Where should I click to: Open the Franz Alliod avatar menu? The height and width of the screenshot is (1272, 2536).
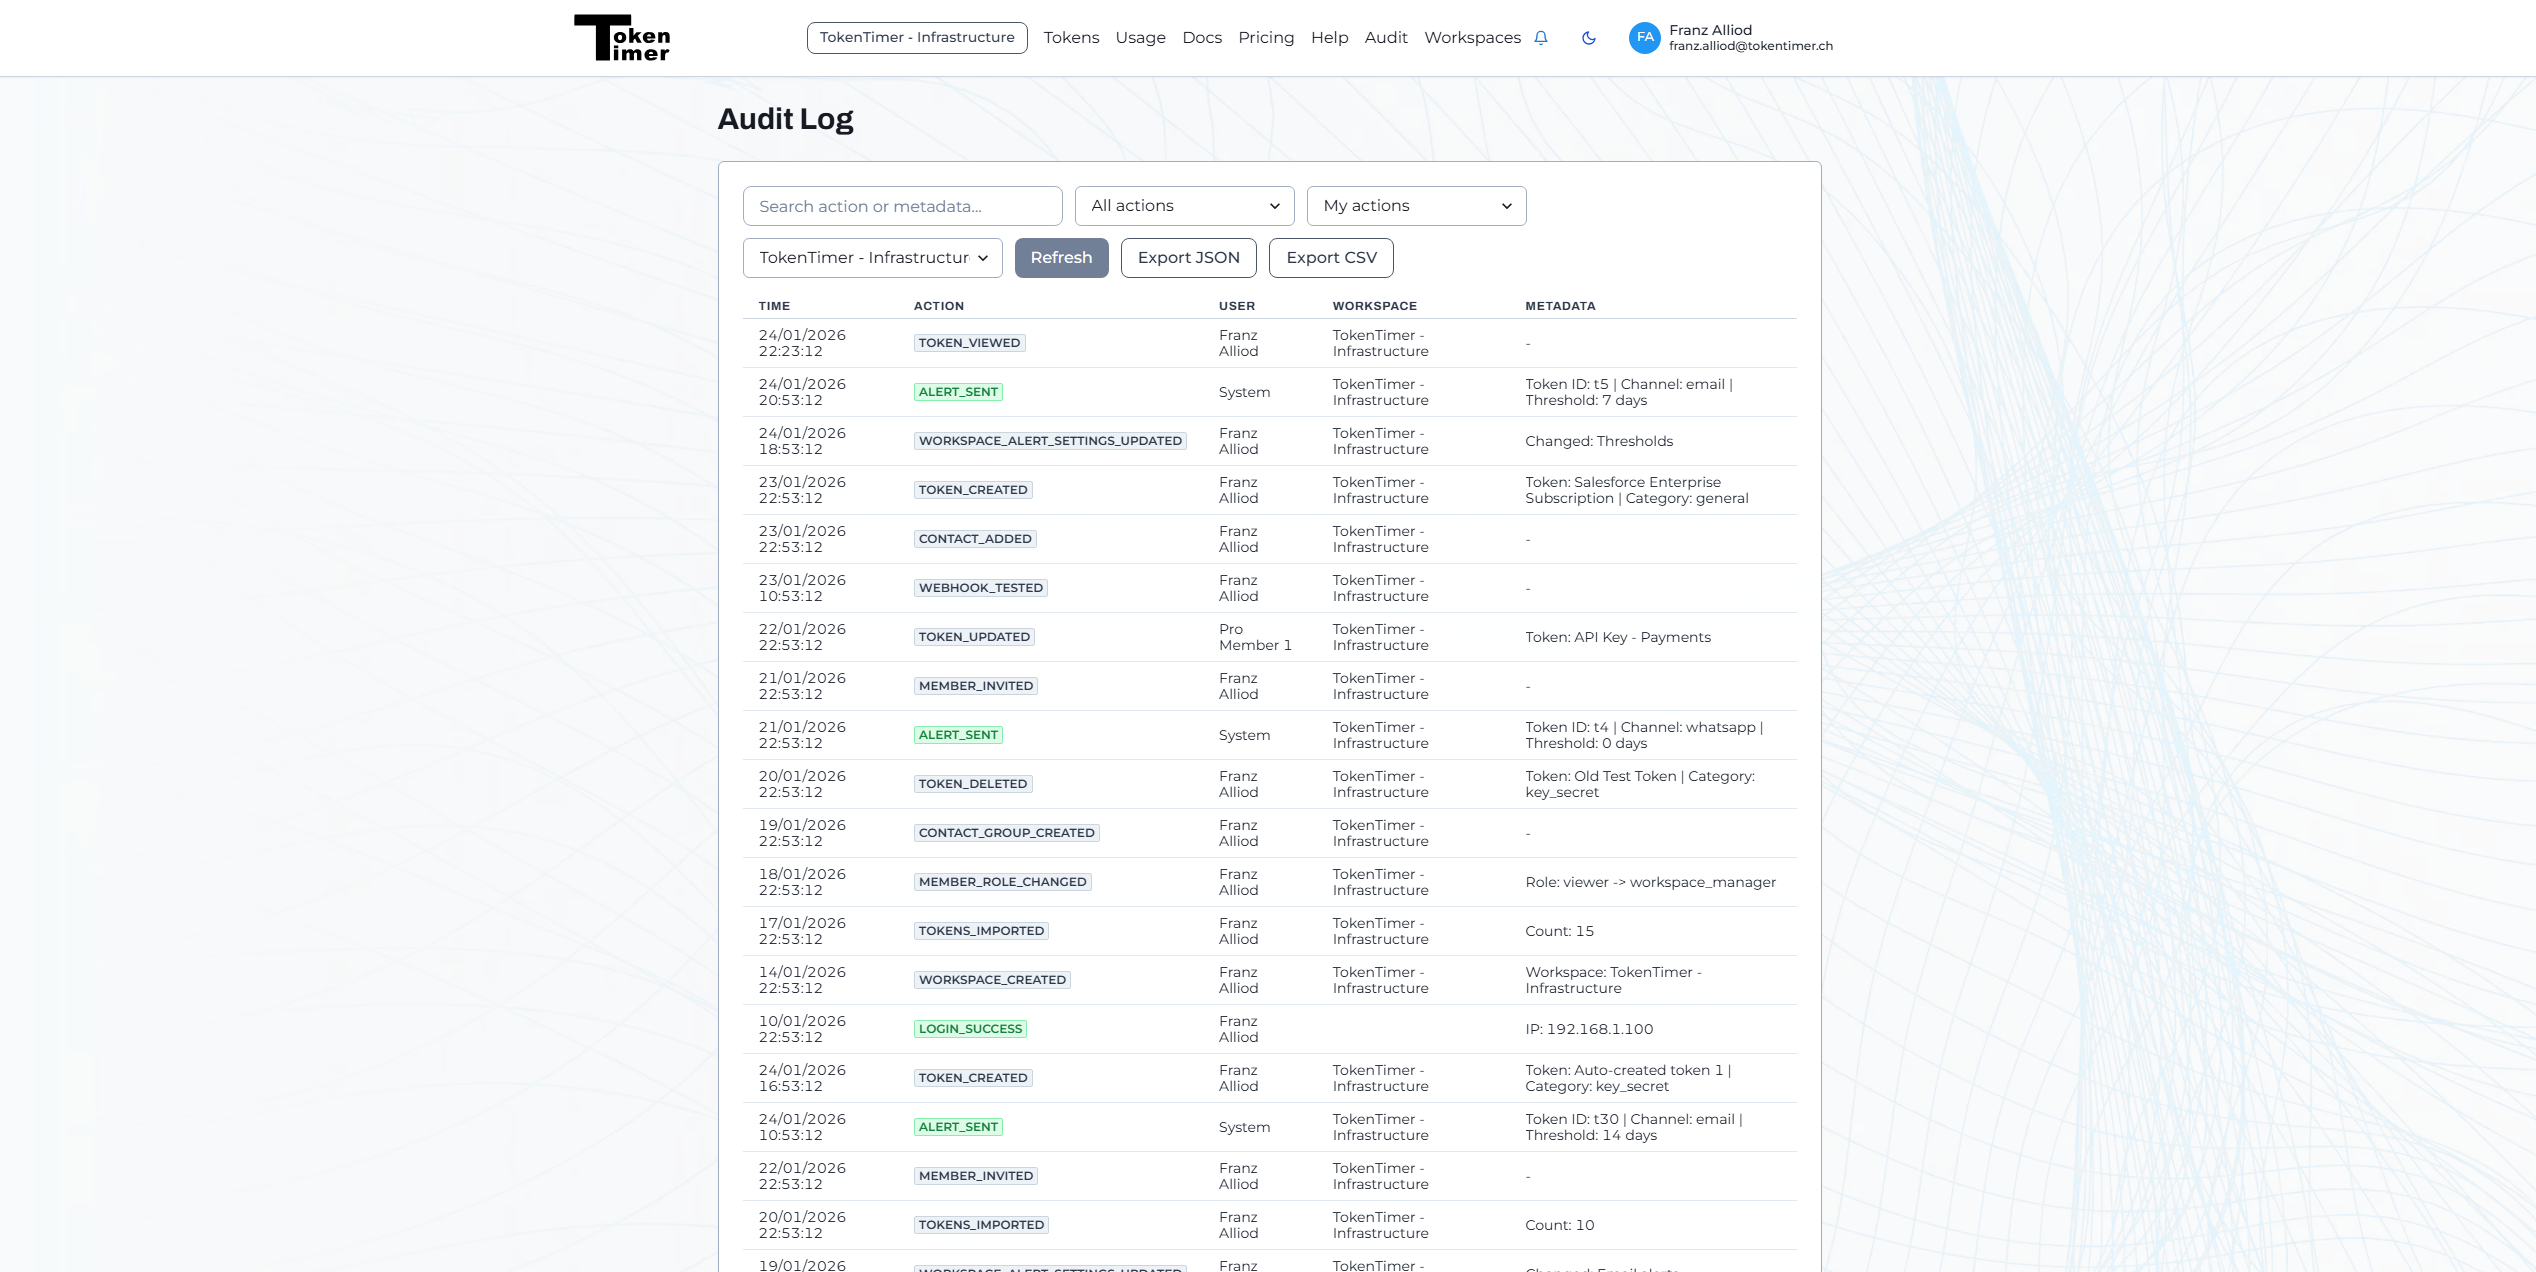click(1646, 37)
